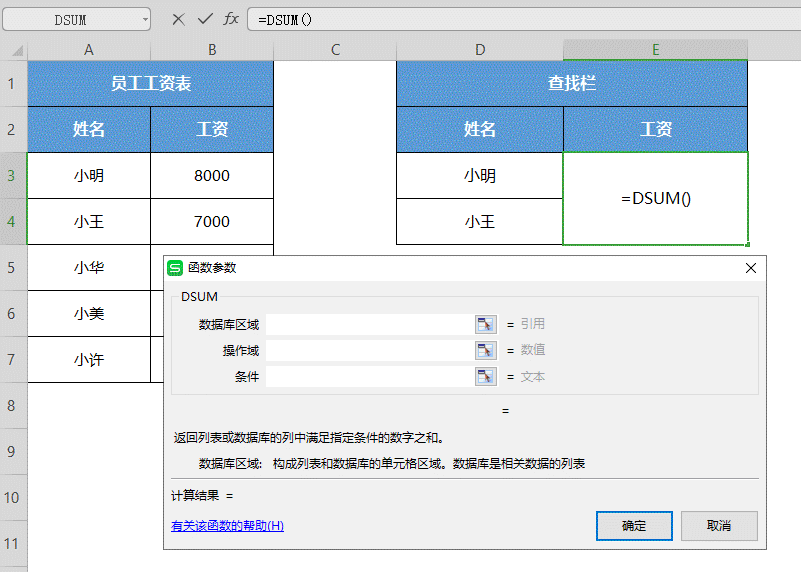
Task: Click cell with value 7000
Action: tap(212, 221)
